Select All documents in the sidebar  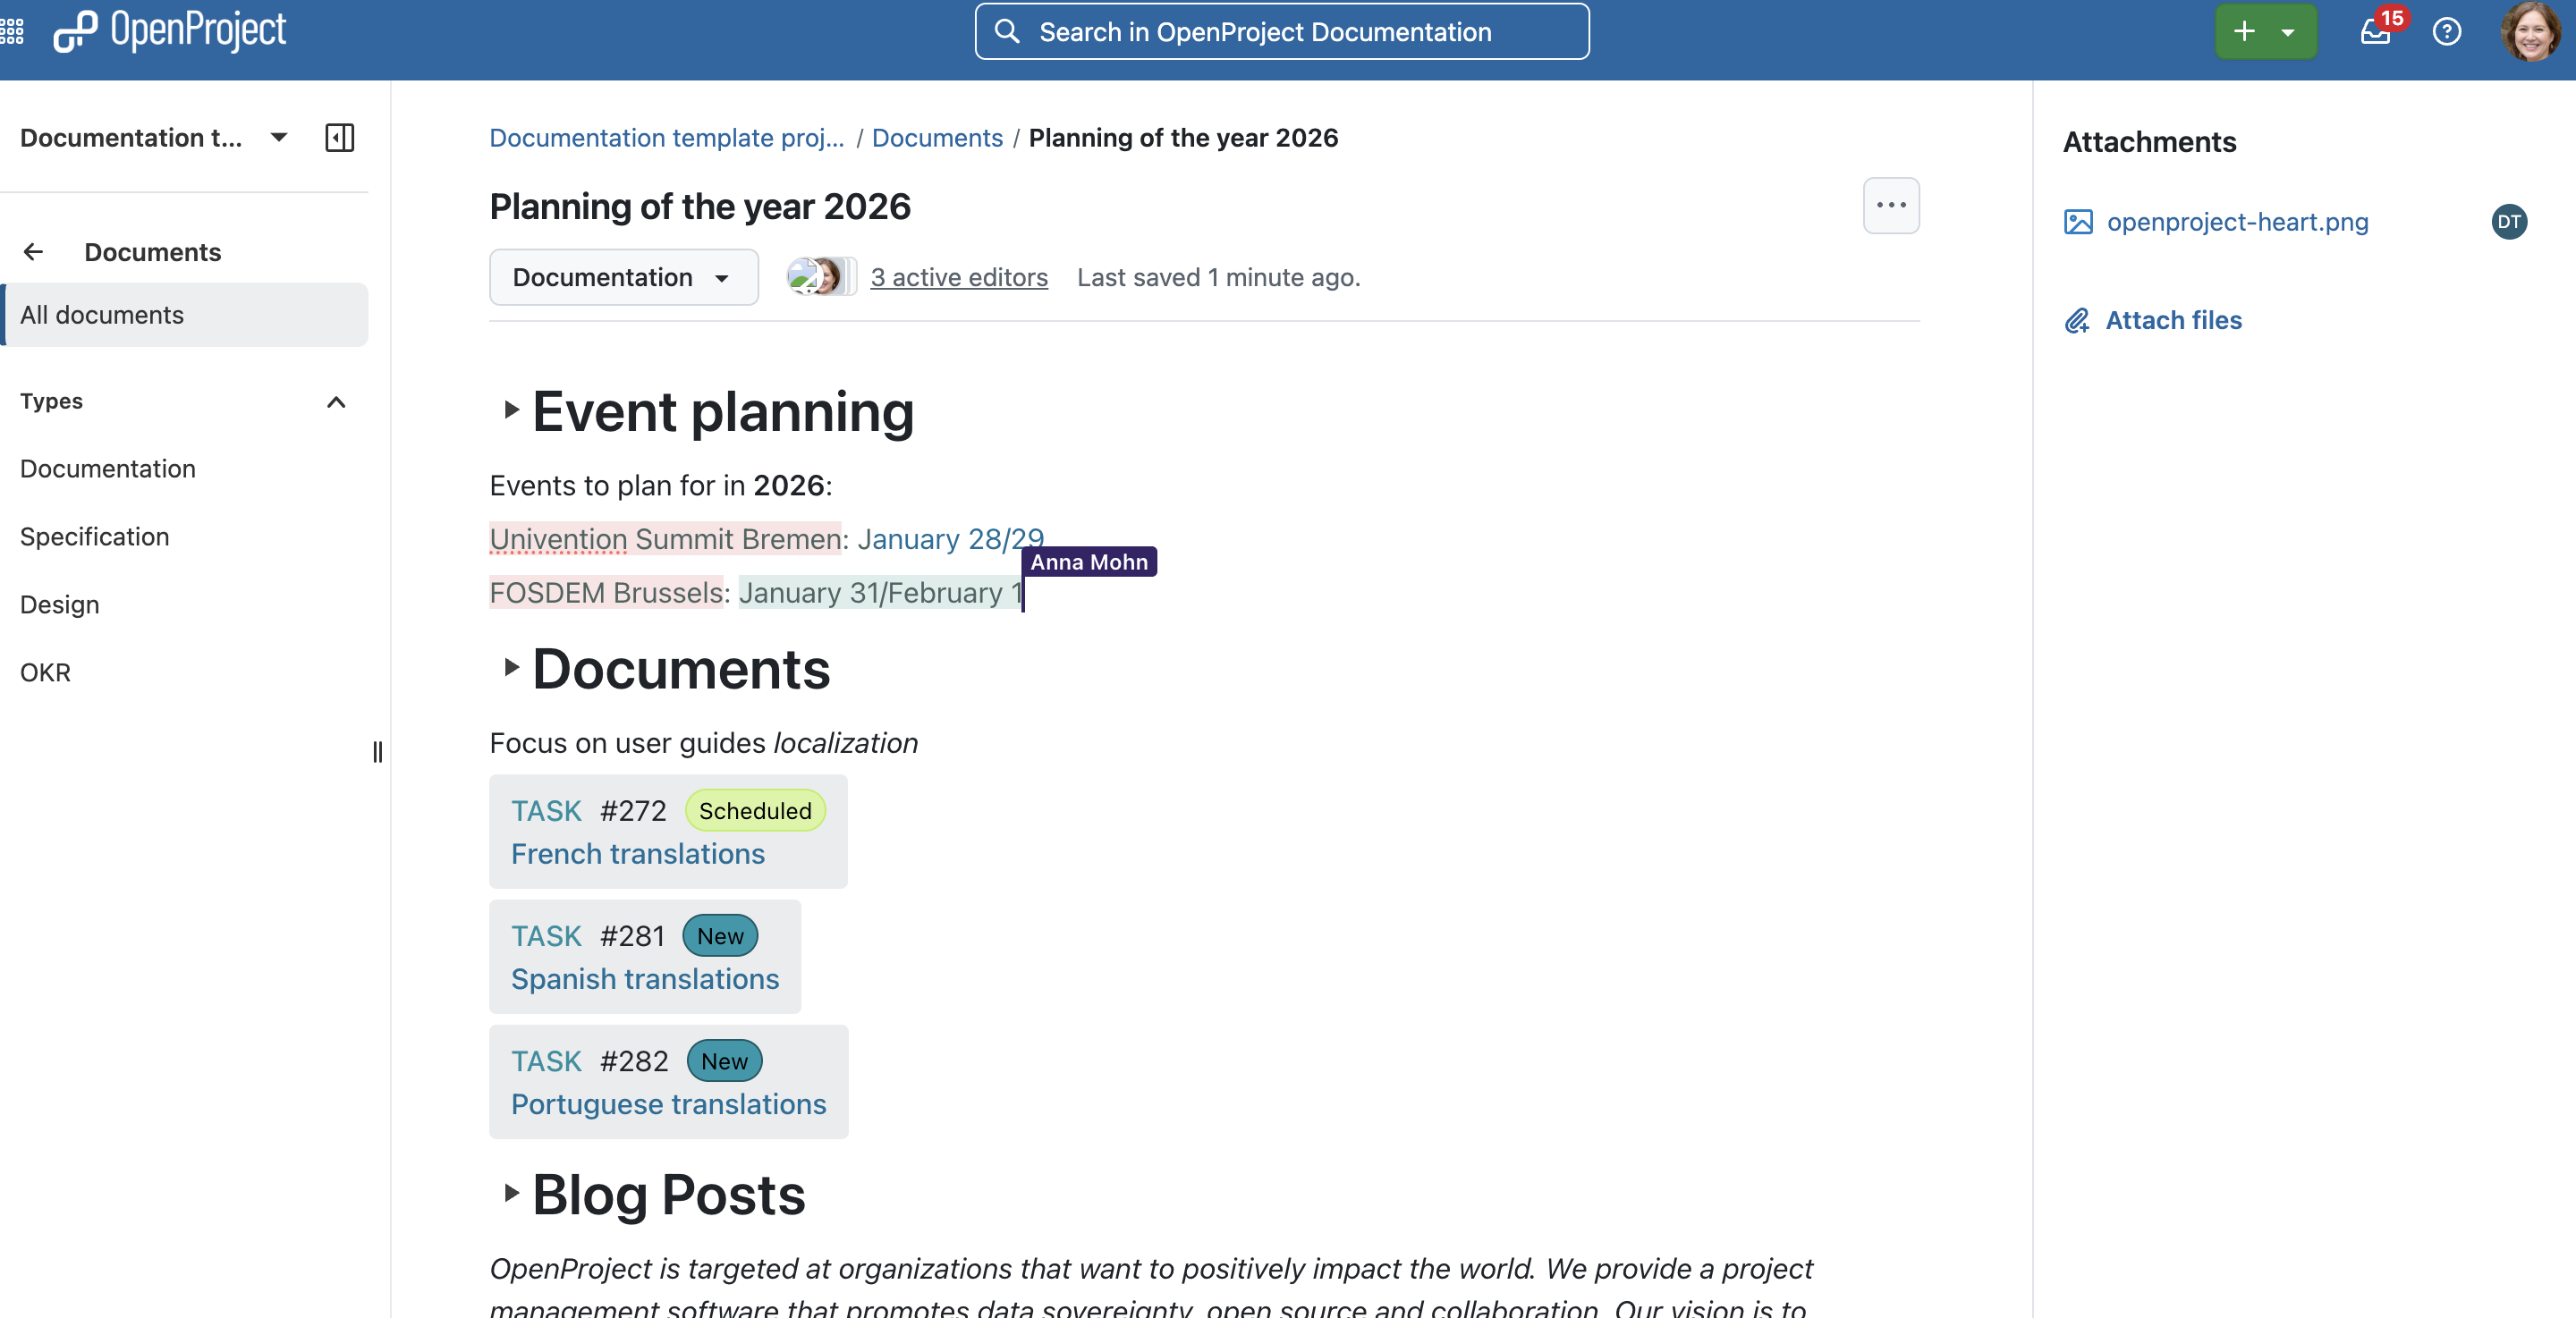(101, 314)
